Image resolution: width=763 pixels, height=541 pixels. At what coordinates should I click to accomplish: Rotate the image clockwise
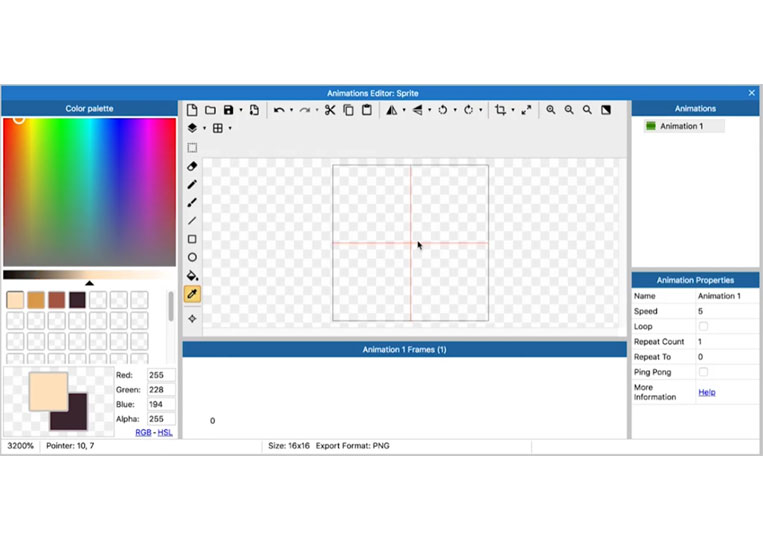click(x=468, y=110)
